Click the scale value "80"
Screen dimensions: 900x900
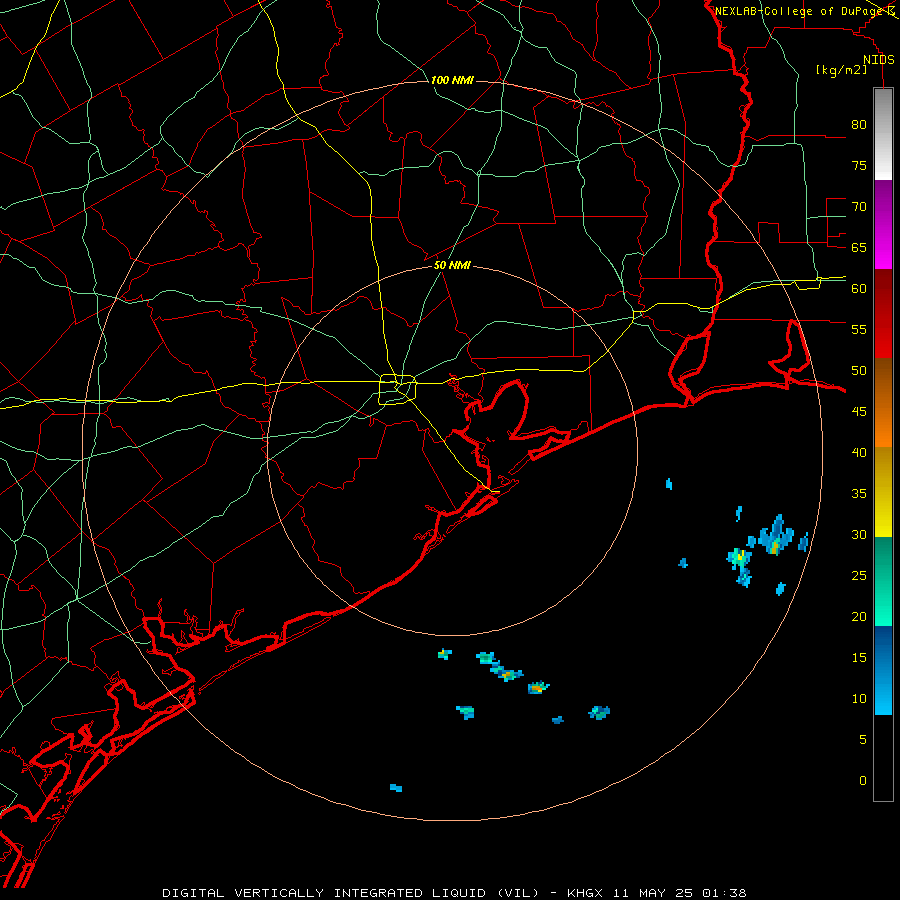coord(859,125)
